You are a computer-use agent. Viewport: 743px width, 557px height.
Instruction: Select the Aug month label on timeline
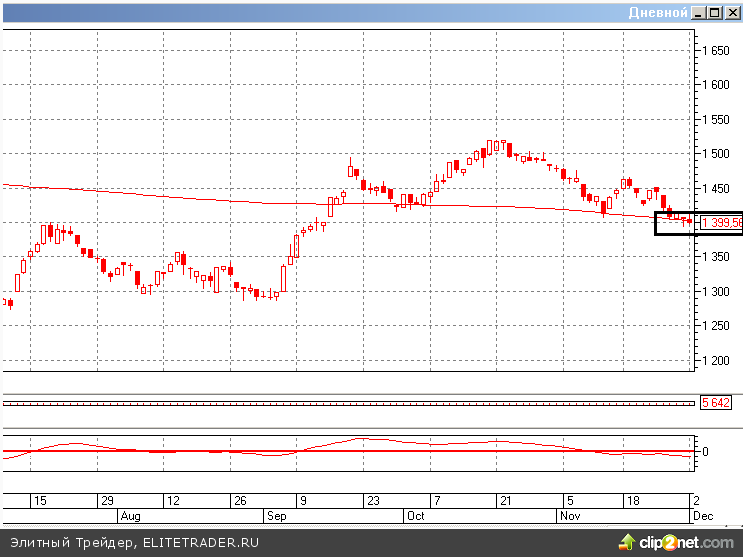131,516
